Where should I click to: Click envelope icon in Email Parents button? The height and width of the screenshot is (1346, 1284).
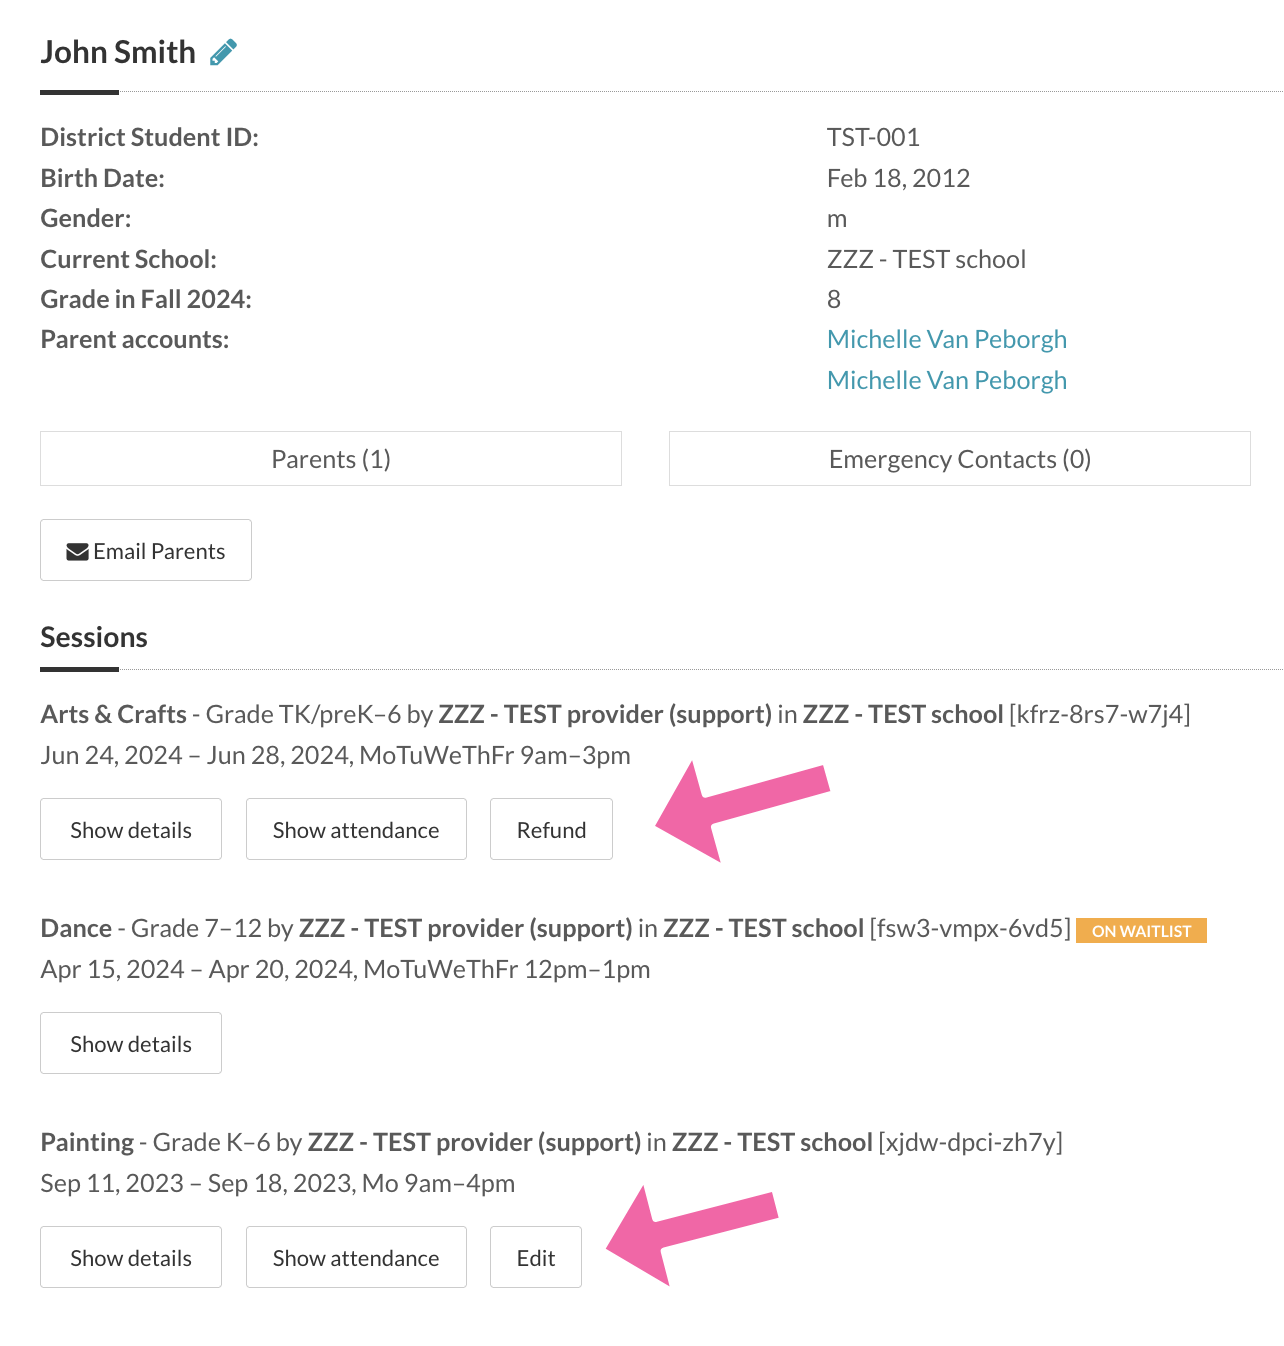tap(77, 552)
